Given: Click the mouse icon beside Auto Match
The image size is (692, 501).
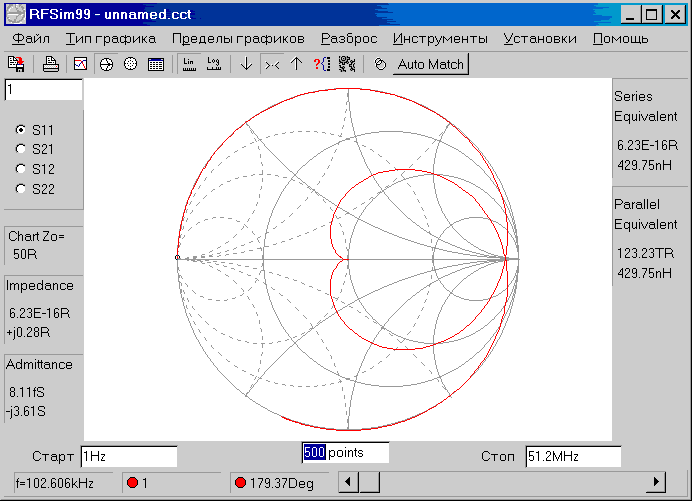Looking at the screenshot, I should (380, 64).
